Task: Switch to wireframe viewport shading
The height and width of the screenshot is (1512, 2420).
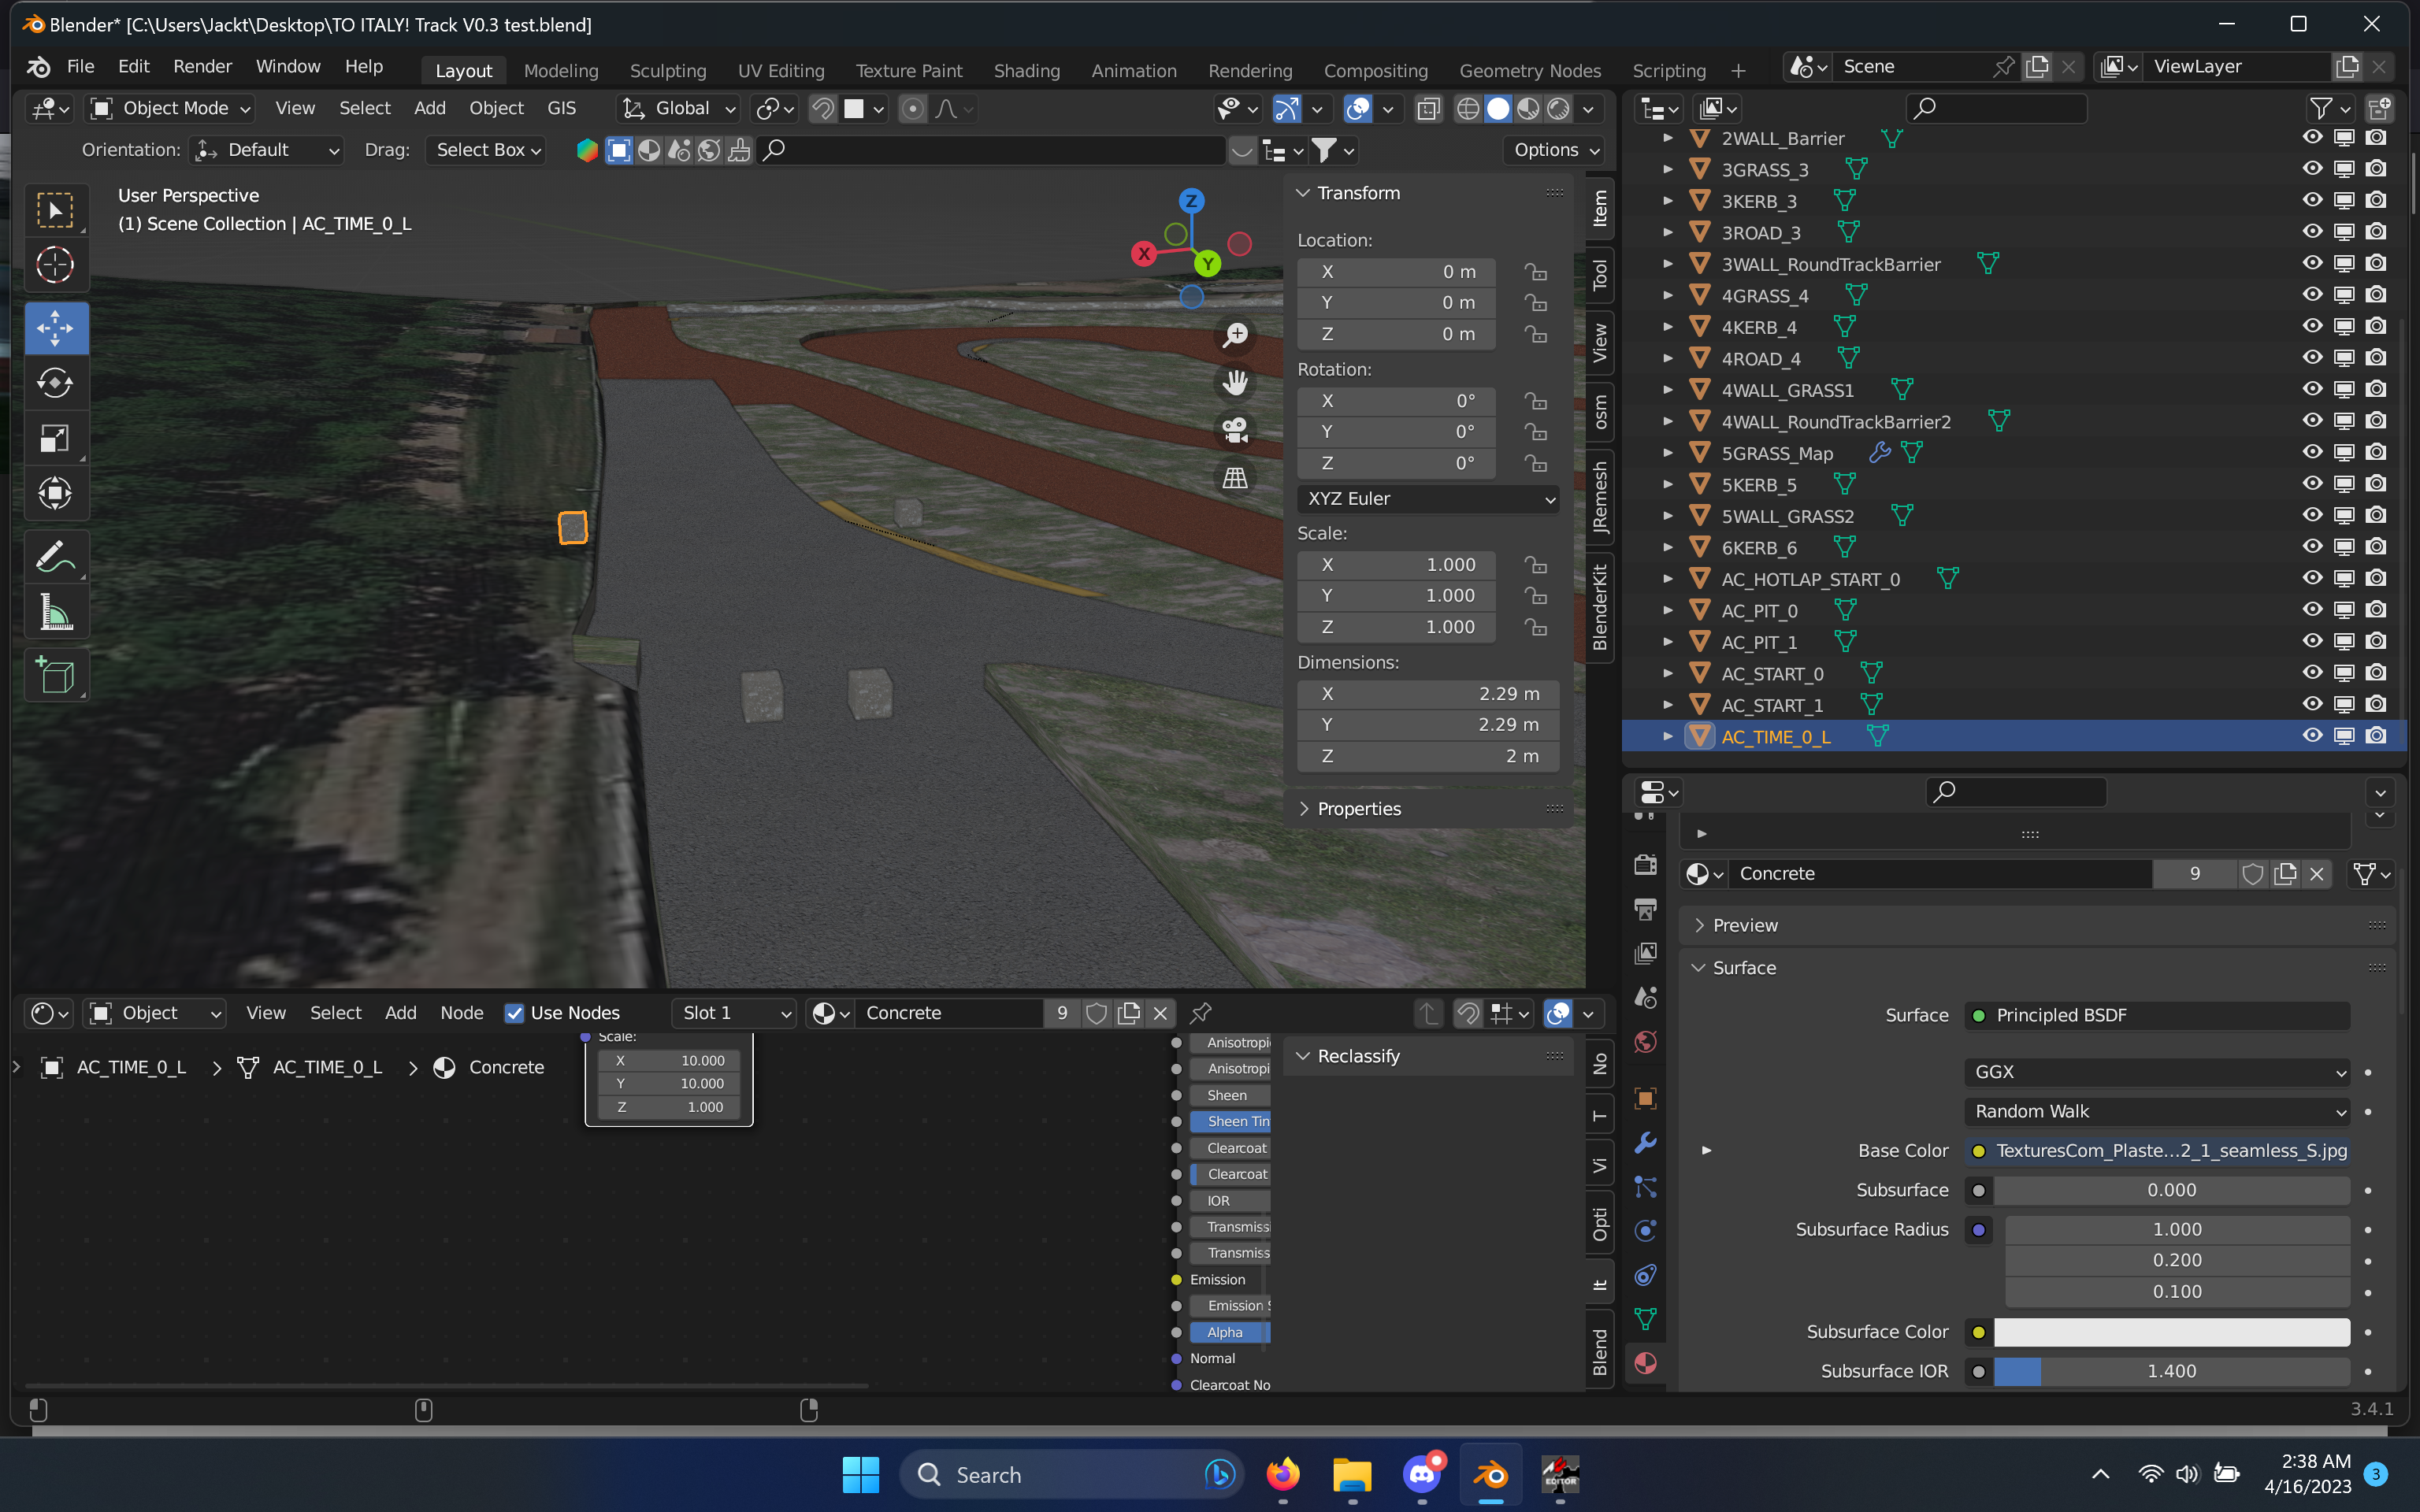Action: [1467, 108]
